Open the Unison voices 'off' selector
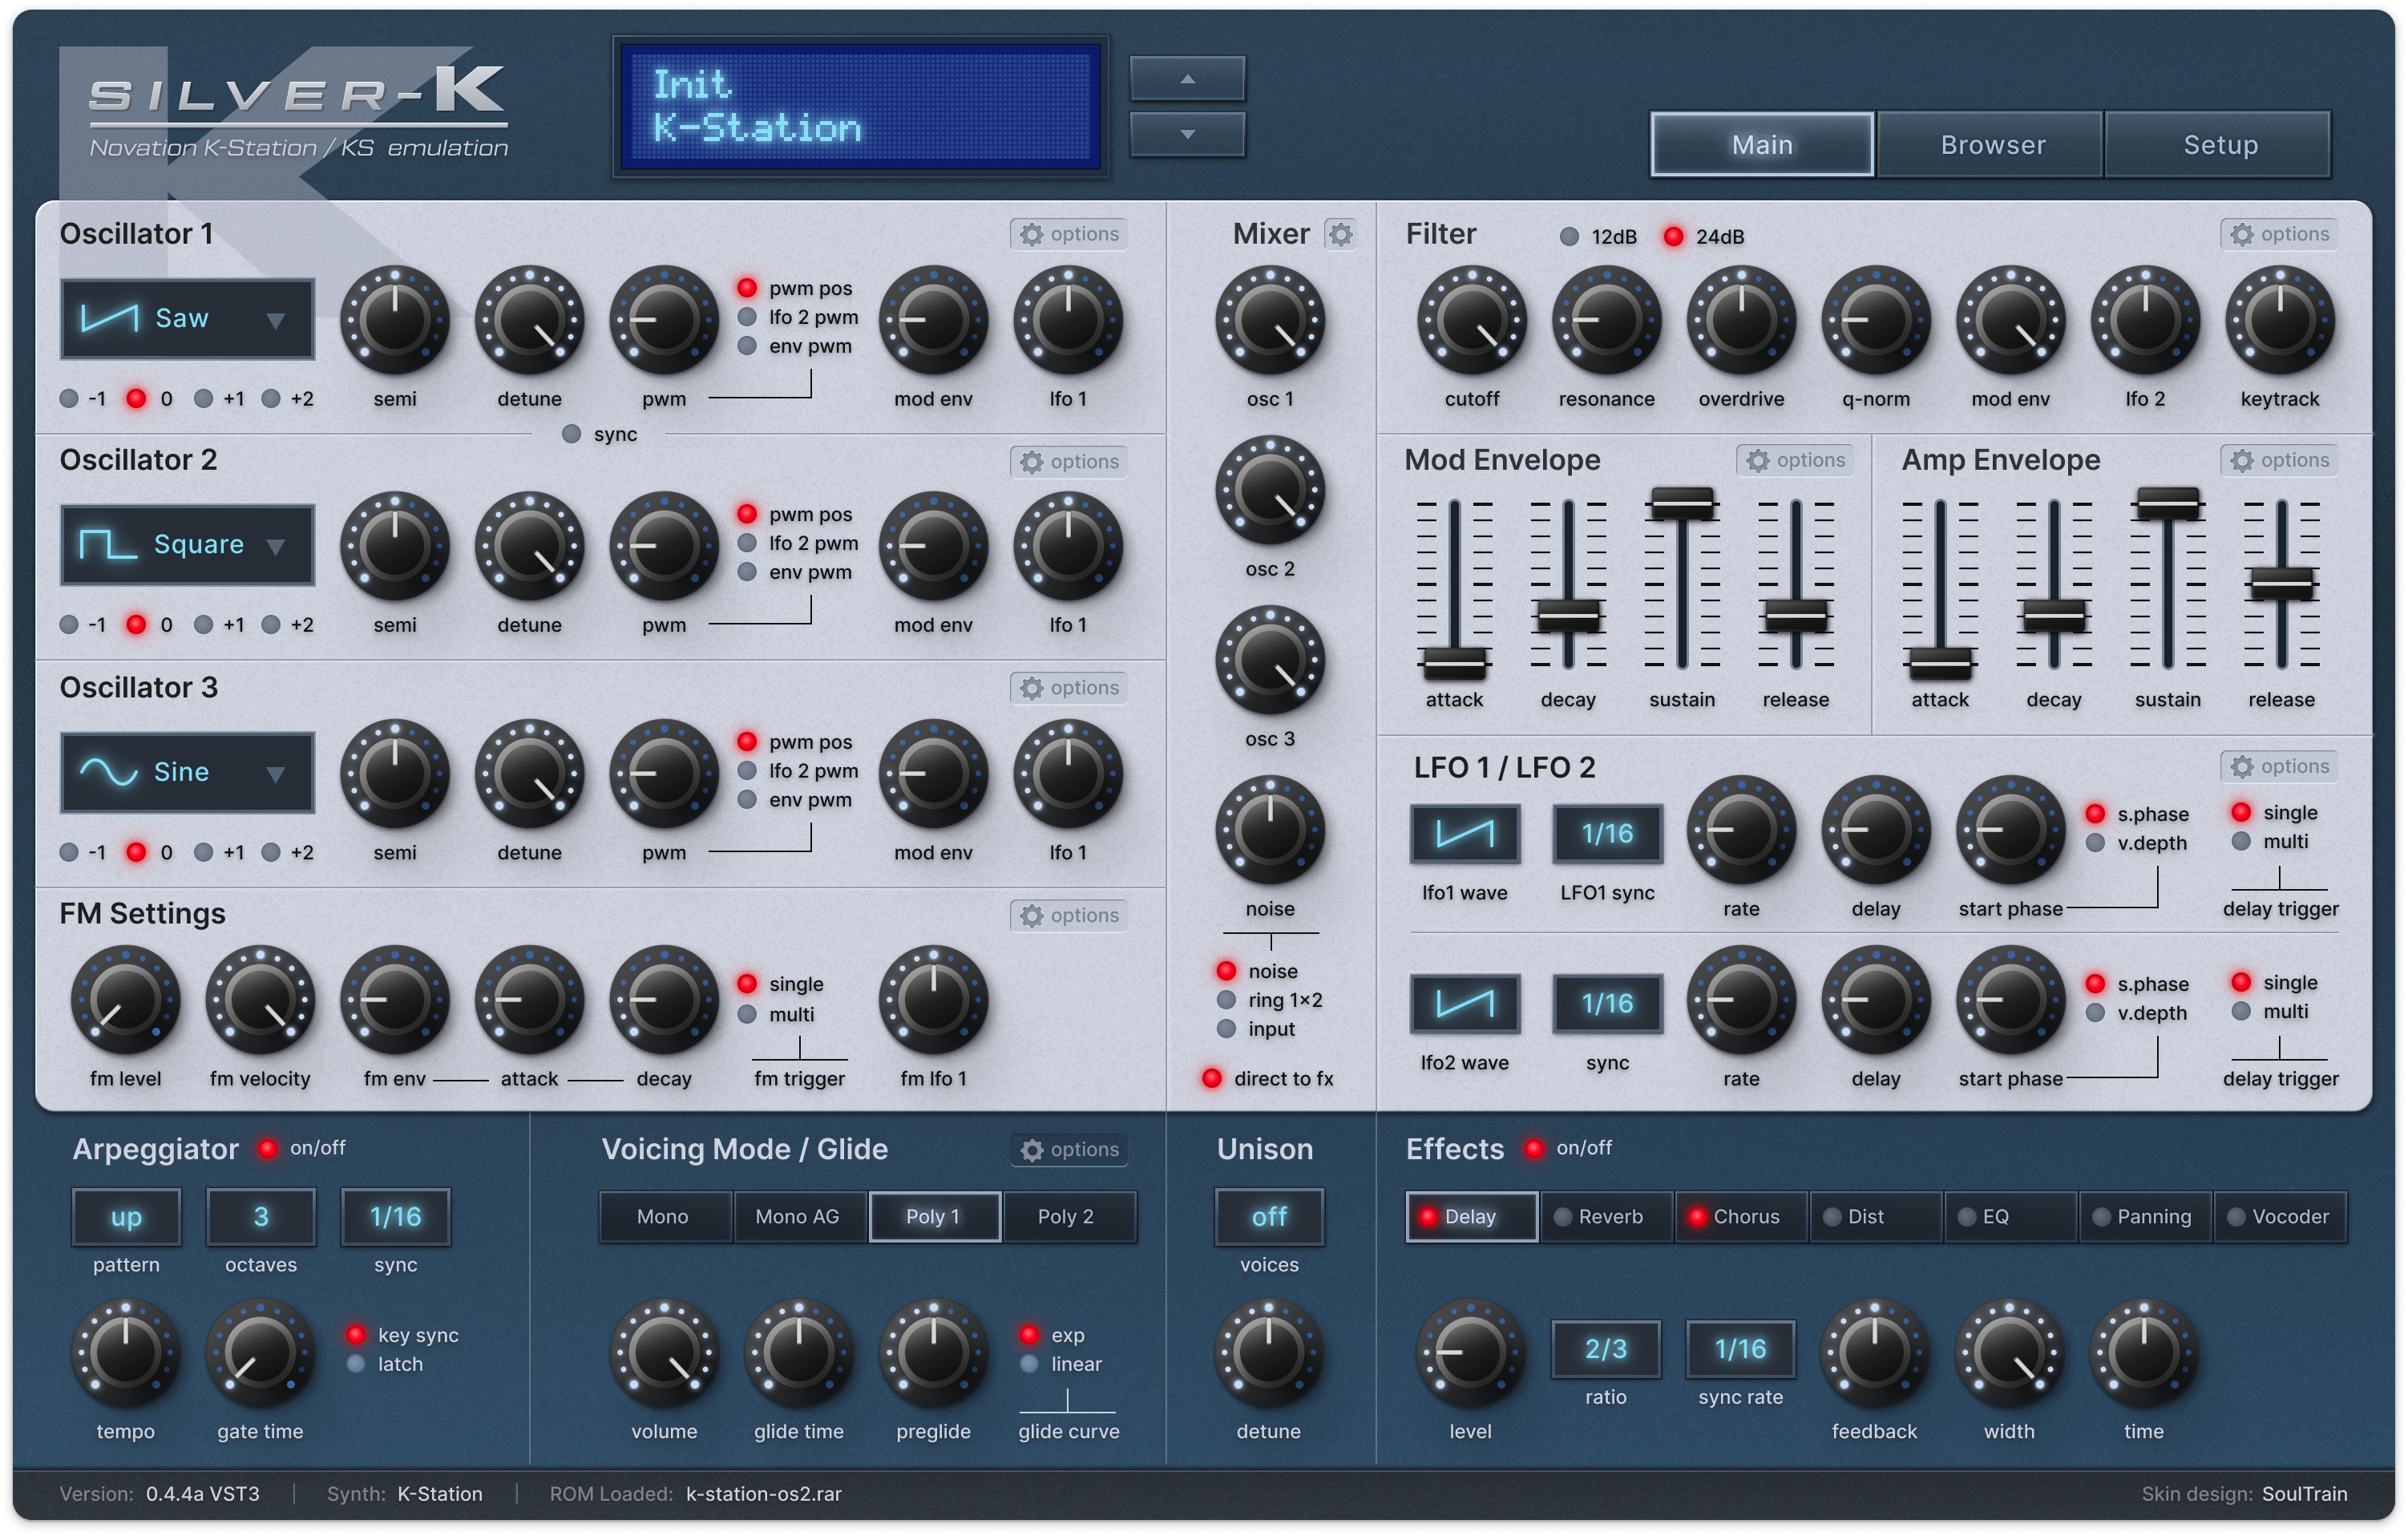Viewport: 2408px width, 1536px height. point(1269,1217)
